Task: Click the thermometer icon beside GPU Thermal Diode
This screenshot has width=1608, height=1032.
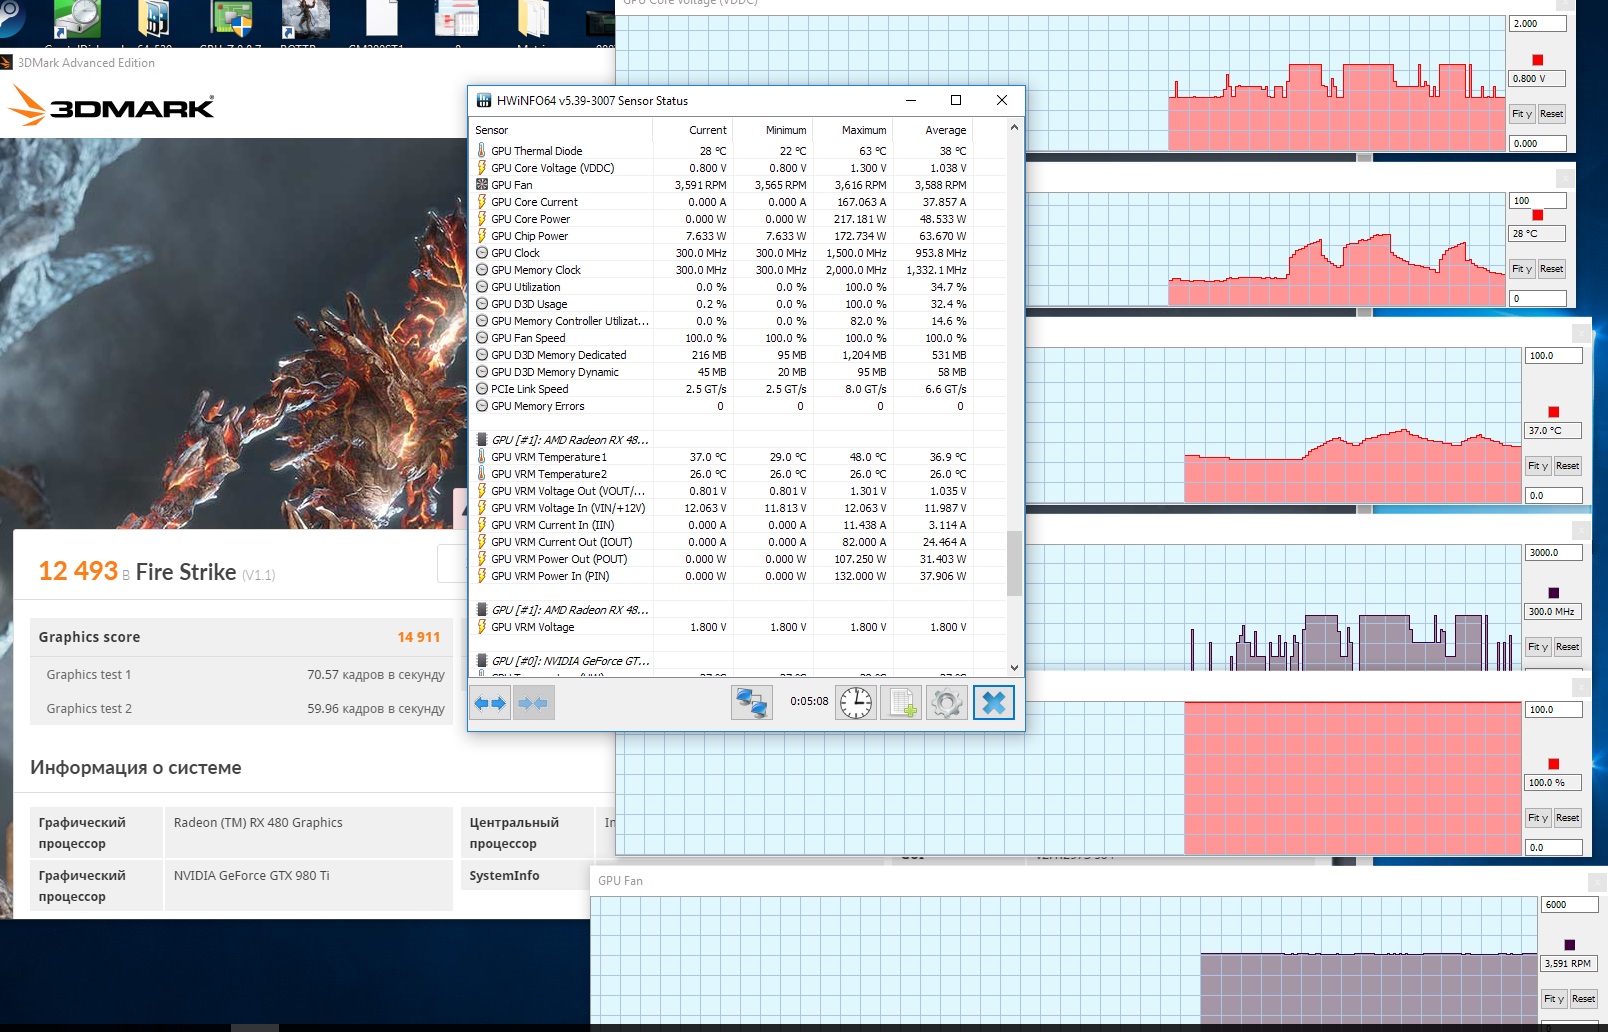Action: pyautogui.click(x=482, y=150)
